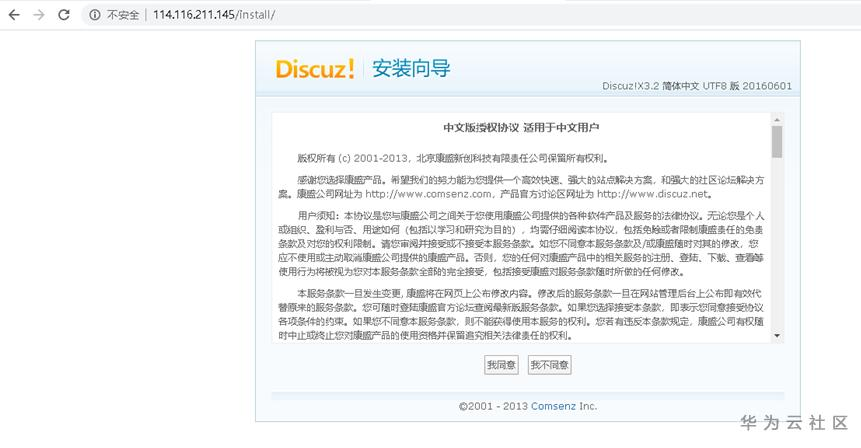
Task: Agree by clicking the 我同意 button
Action: coord(501,365)
